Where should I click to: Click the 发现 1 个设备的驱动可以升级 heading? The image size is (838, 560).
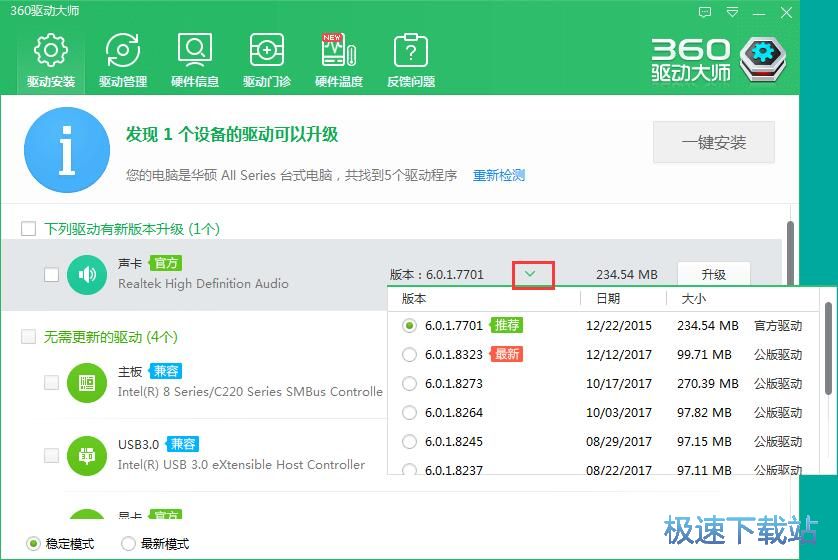tap(232, 134)
